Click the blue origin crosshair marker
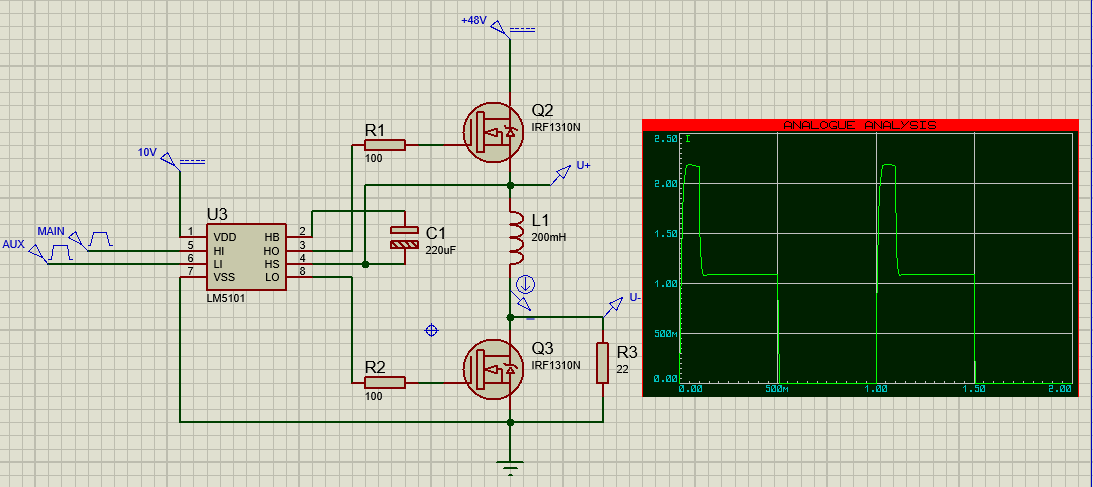 coord(432,330)
